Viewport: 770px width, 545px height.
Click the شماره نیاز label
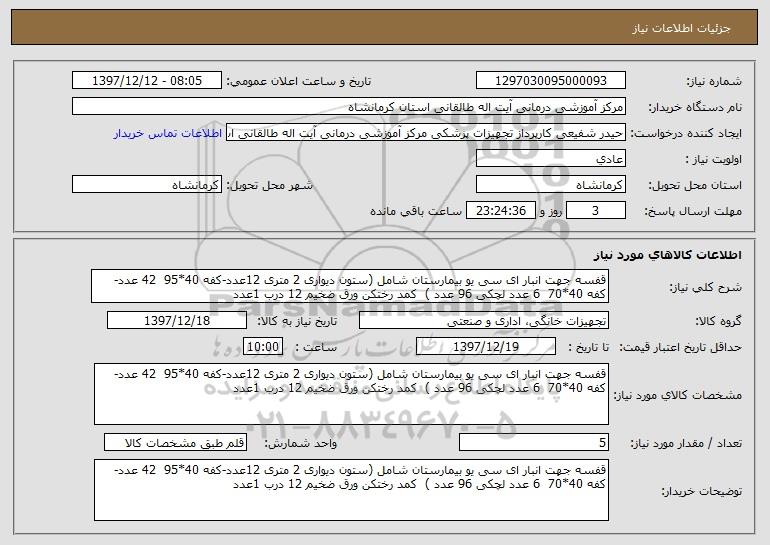(716, 81)
